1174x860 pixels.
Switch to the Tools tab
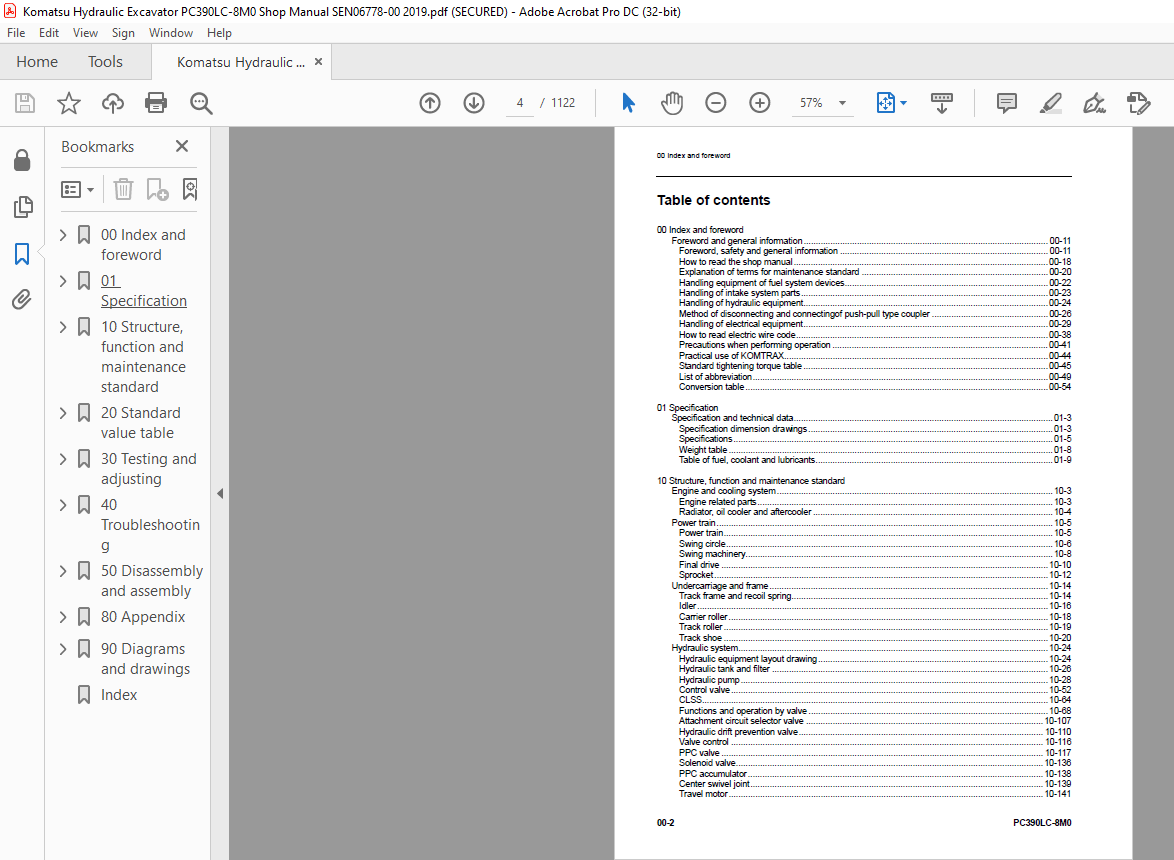click(105, 61)
